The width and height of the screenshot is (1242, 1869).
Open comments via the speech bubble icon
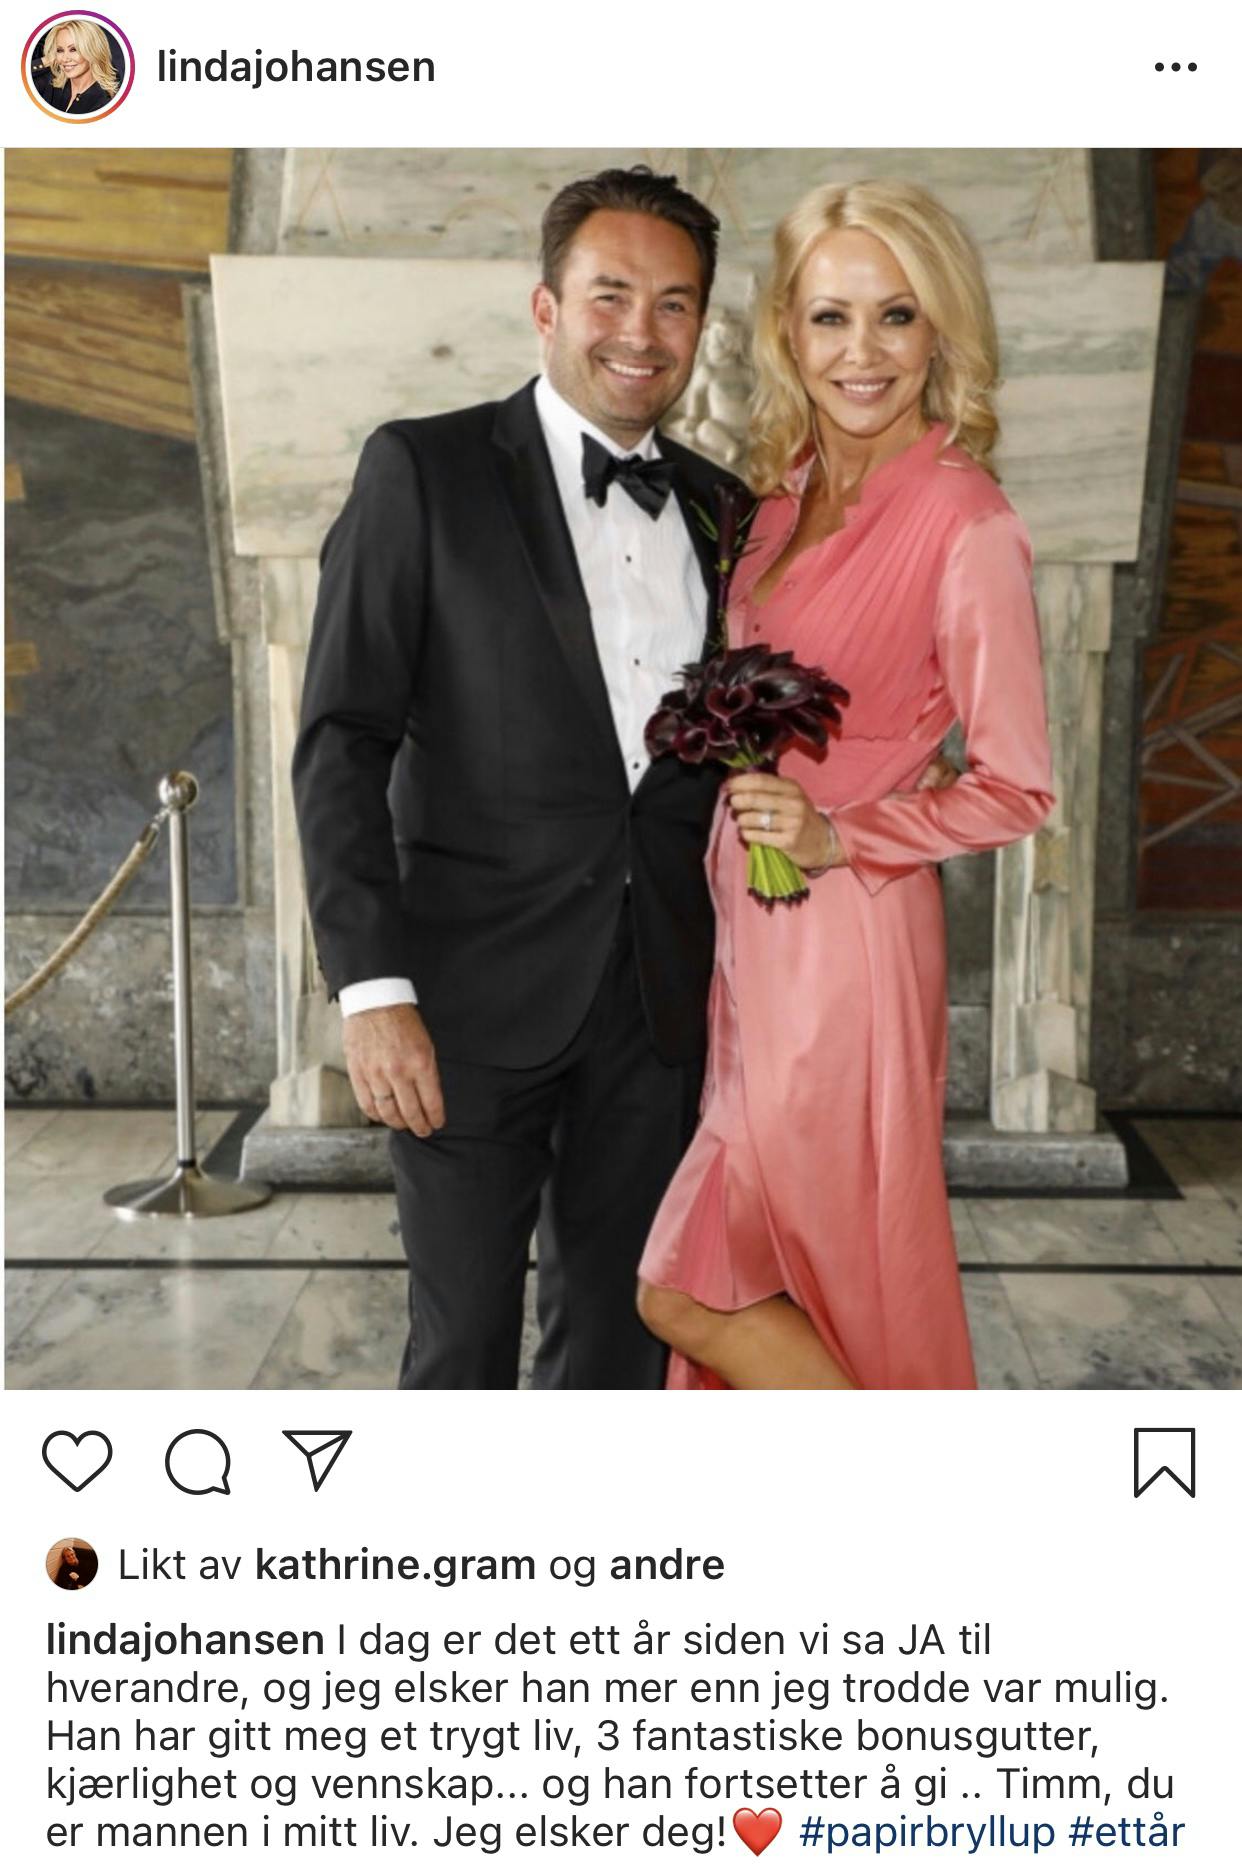198,1462
